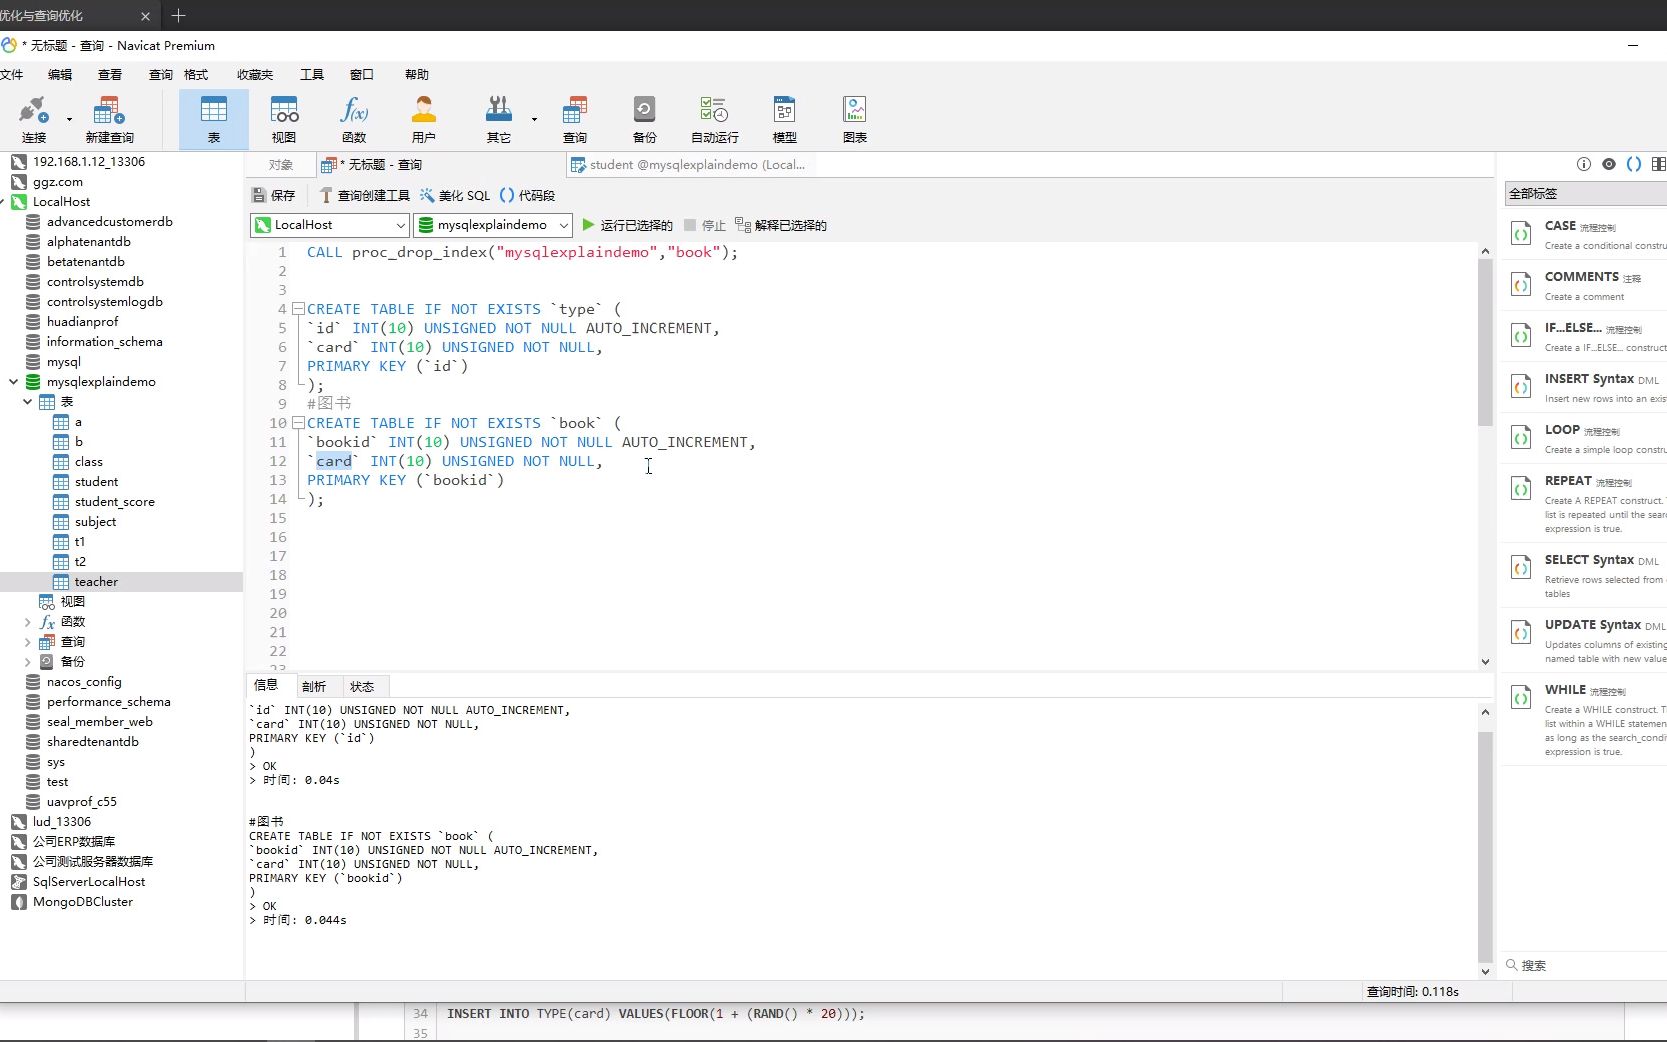Switch to student @mysqlexplaindemo tab
Image resolution: width=1667 pixels, height=1042 pixels.
[x=689, y=165]
